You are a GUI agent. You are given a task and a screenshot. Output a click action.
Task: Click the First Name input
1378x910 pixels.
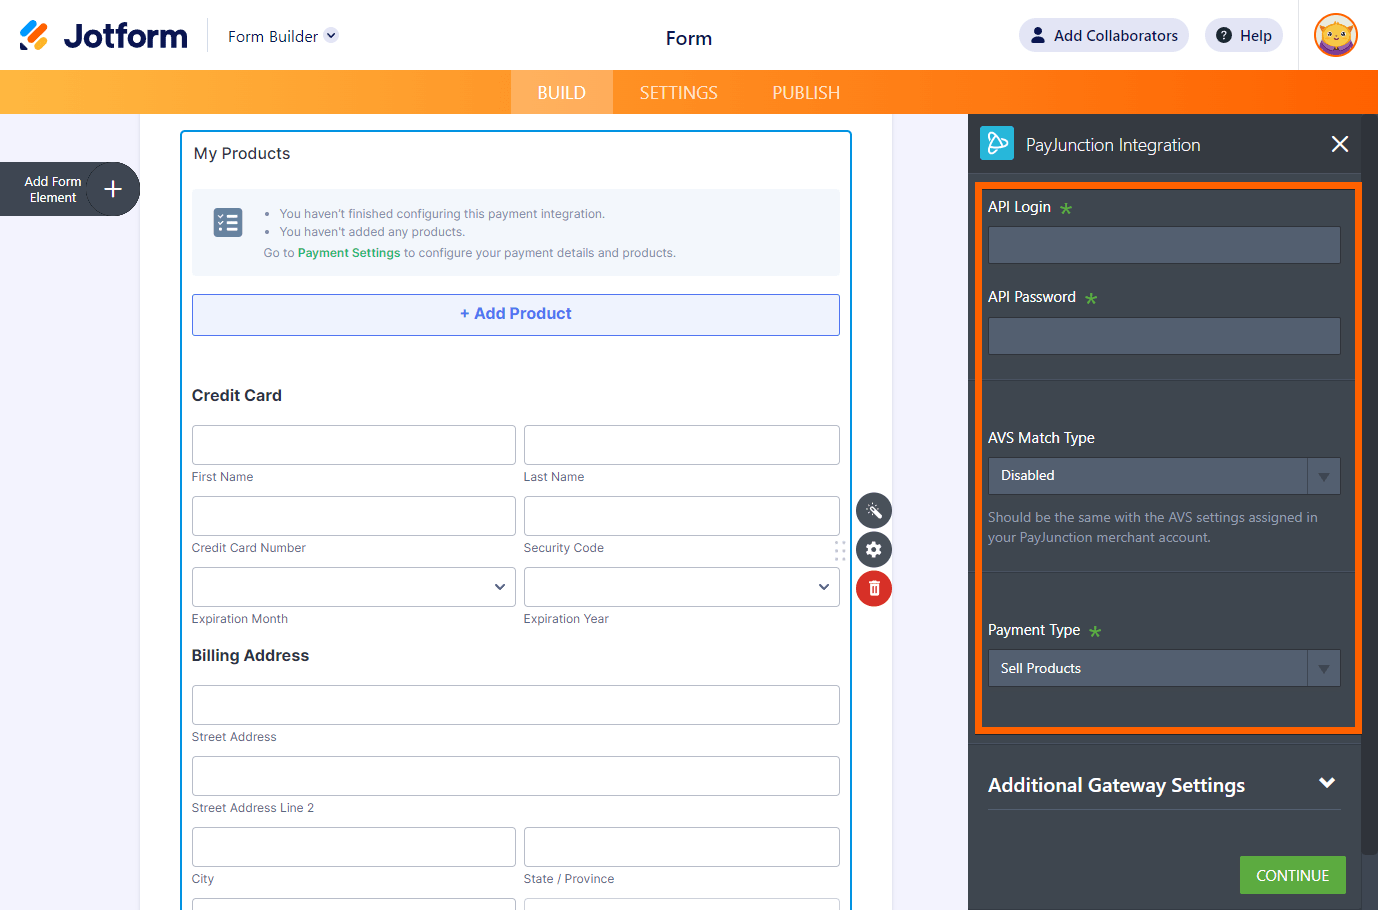click(x=354, y=445)
